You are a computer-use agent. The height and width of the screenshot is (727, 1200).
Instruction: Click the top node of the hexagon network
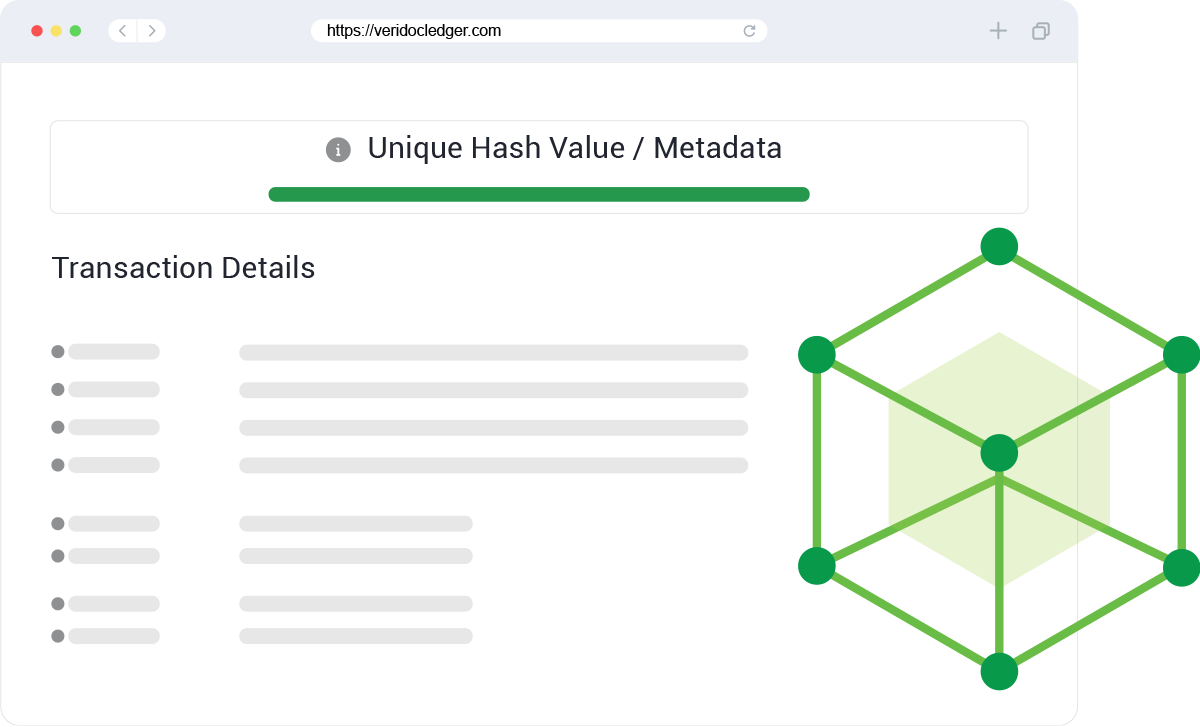tap(999, 246)
